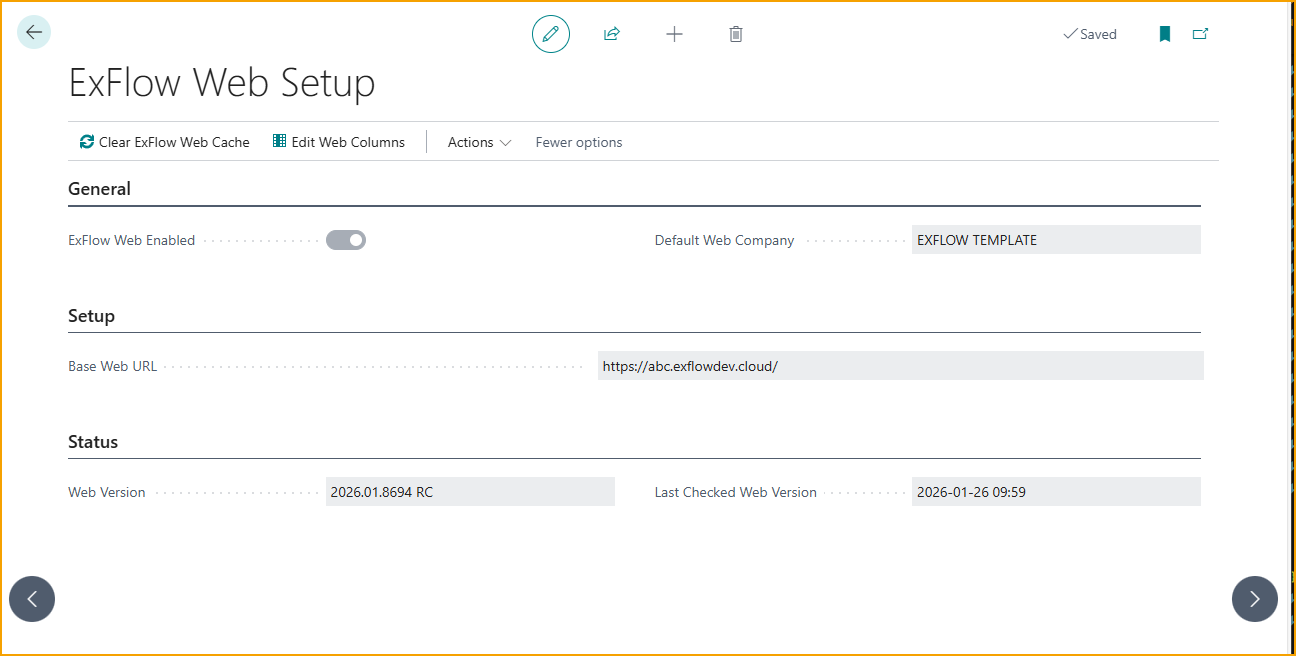Enable the ExFlow Web Enabled toggle
This screenshot has width=1296, height=656.
pyautogui.click(x=346, y=239)
